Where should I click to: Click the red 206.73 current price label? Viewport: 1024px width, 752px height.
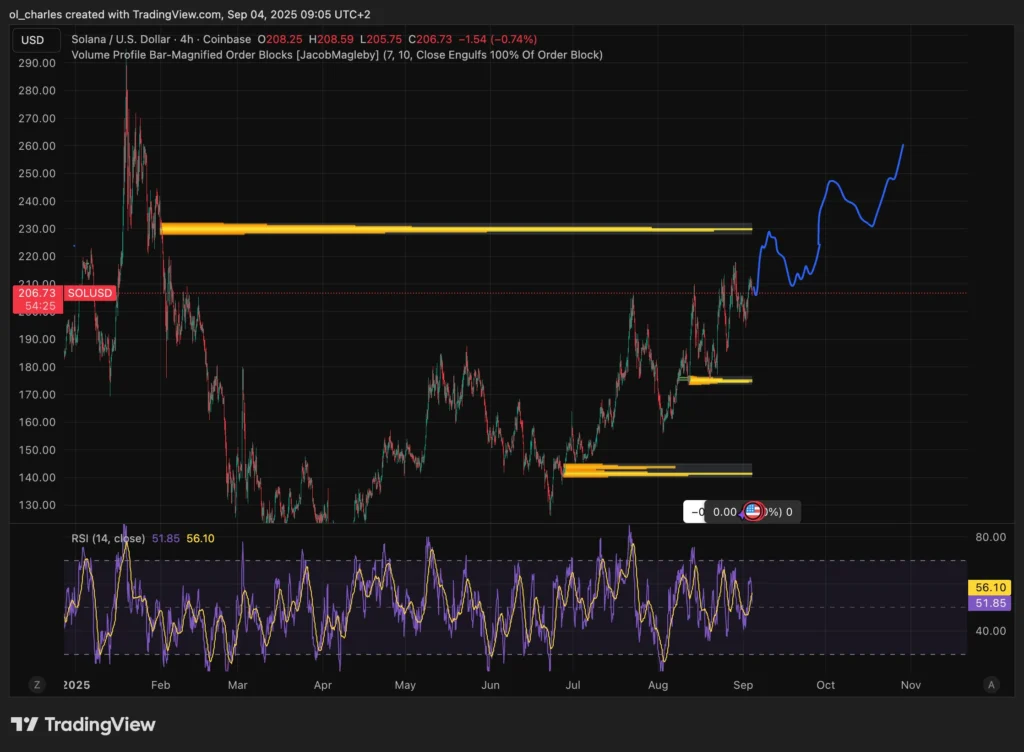38,293
